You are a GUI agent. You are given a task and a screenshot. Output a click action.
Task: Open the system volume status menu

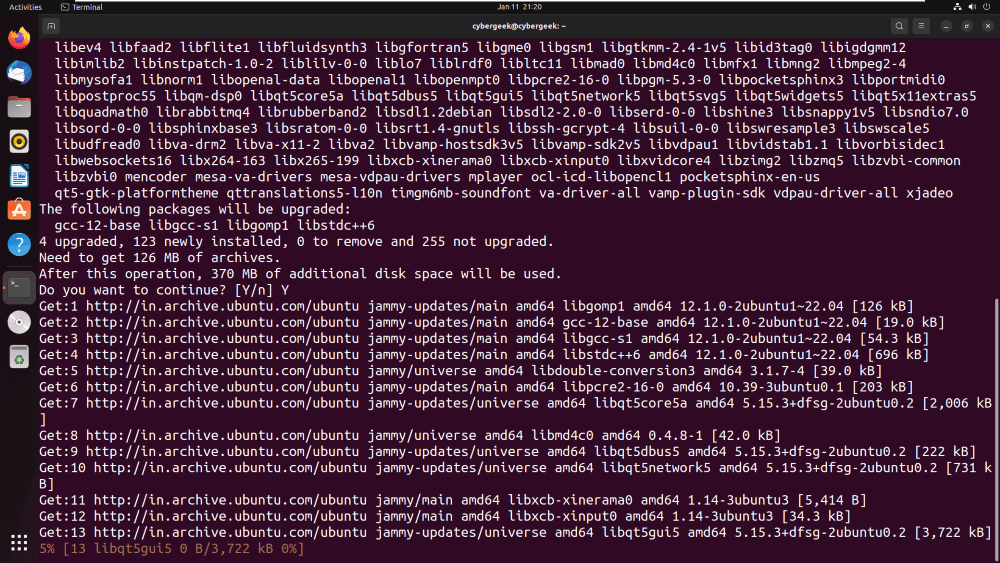click(x=972, y=7)
